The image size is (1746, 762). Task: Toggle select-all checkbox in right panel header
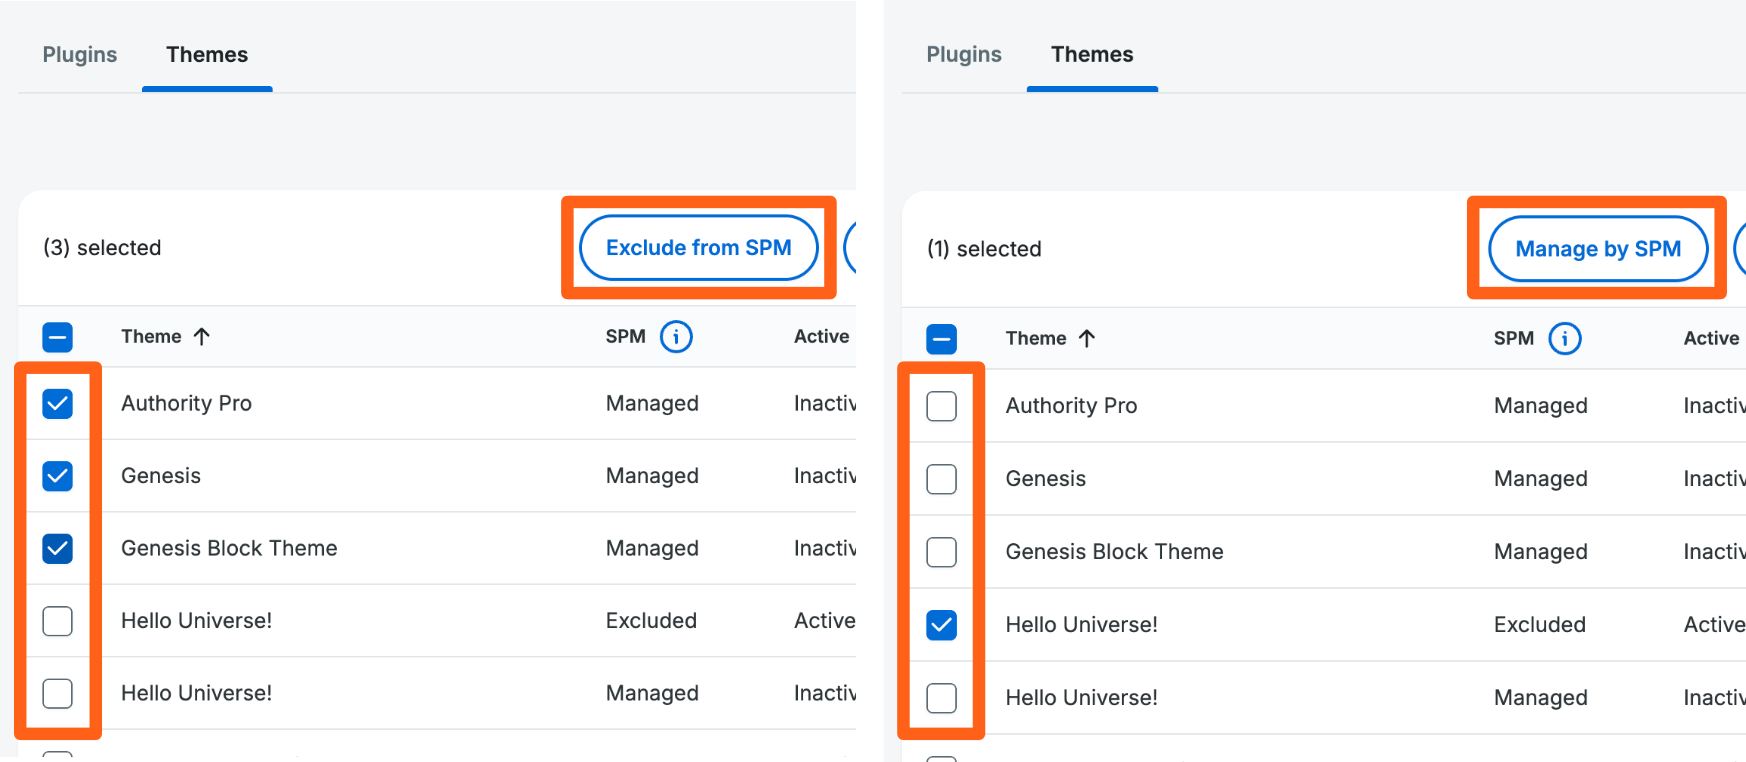(x=942, y=339)
